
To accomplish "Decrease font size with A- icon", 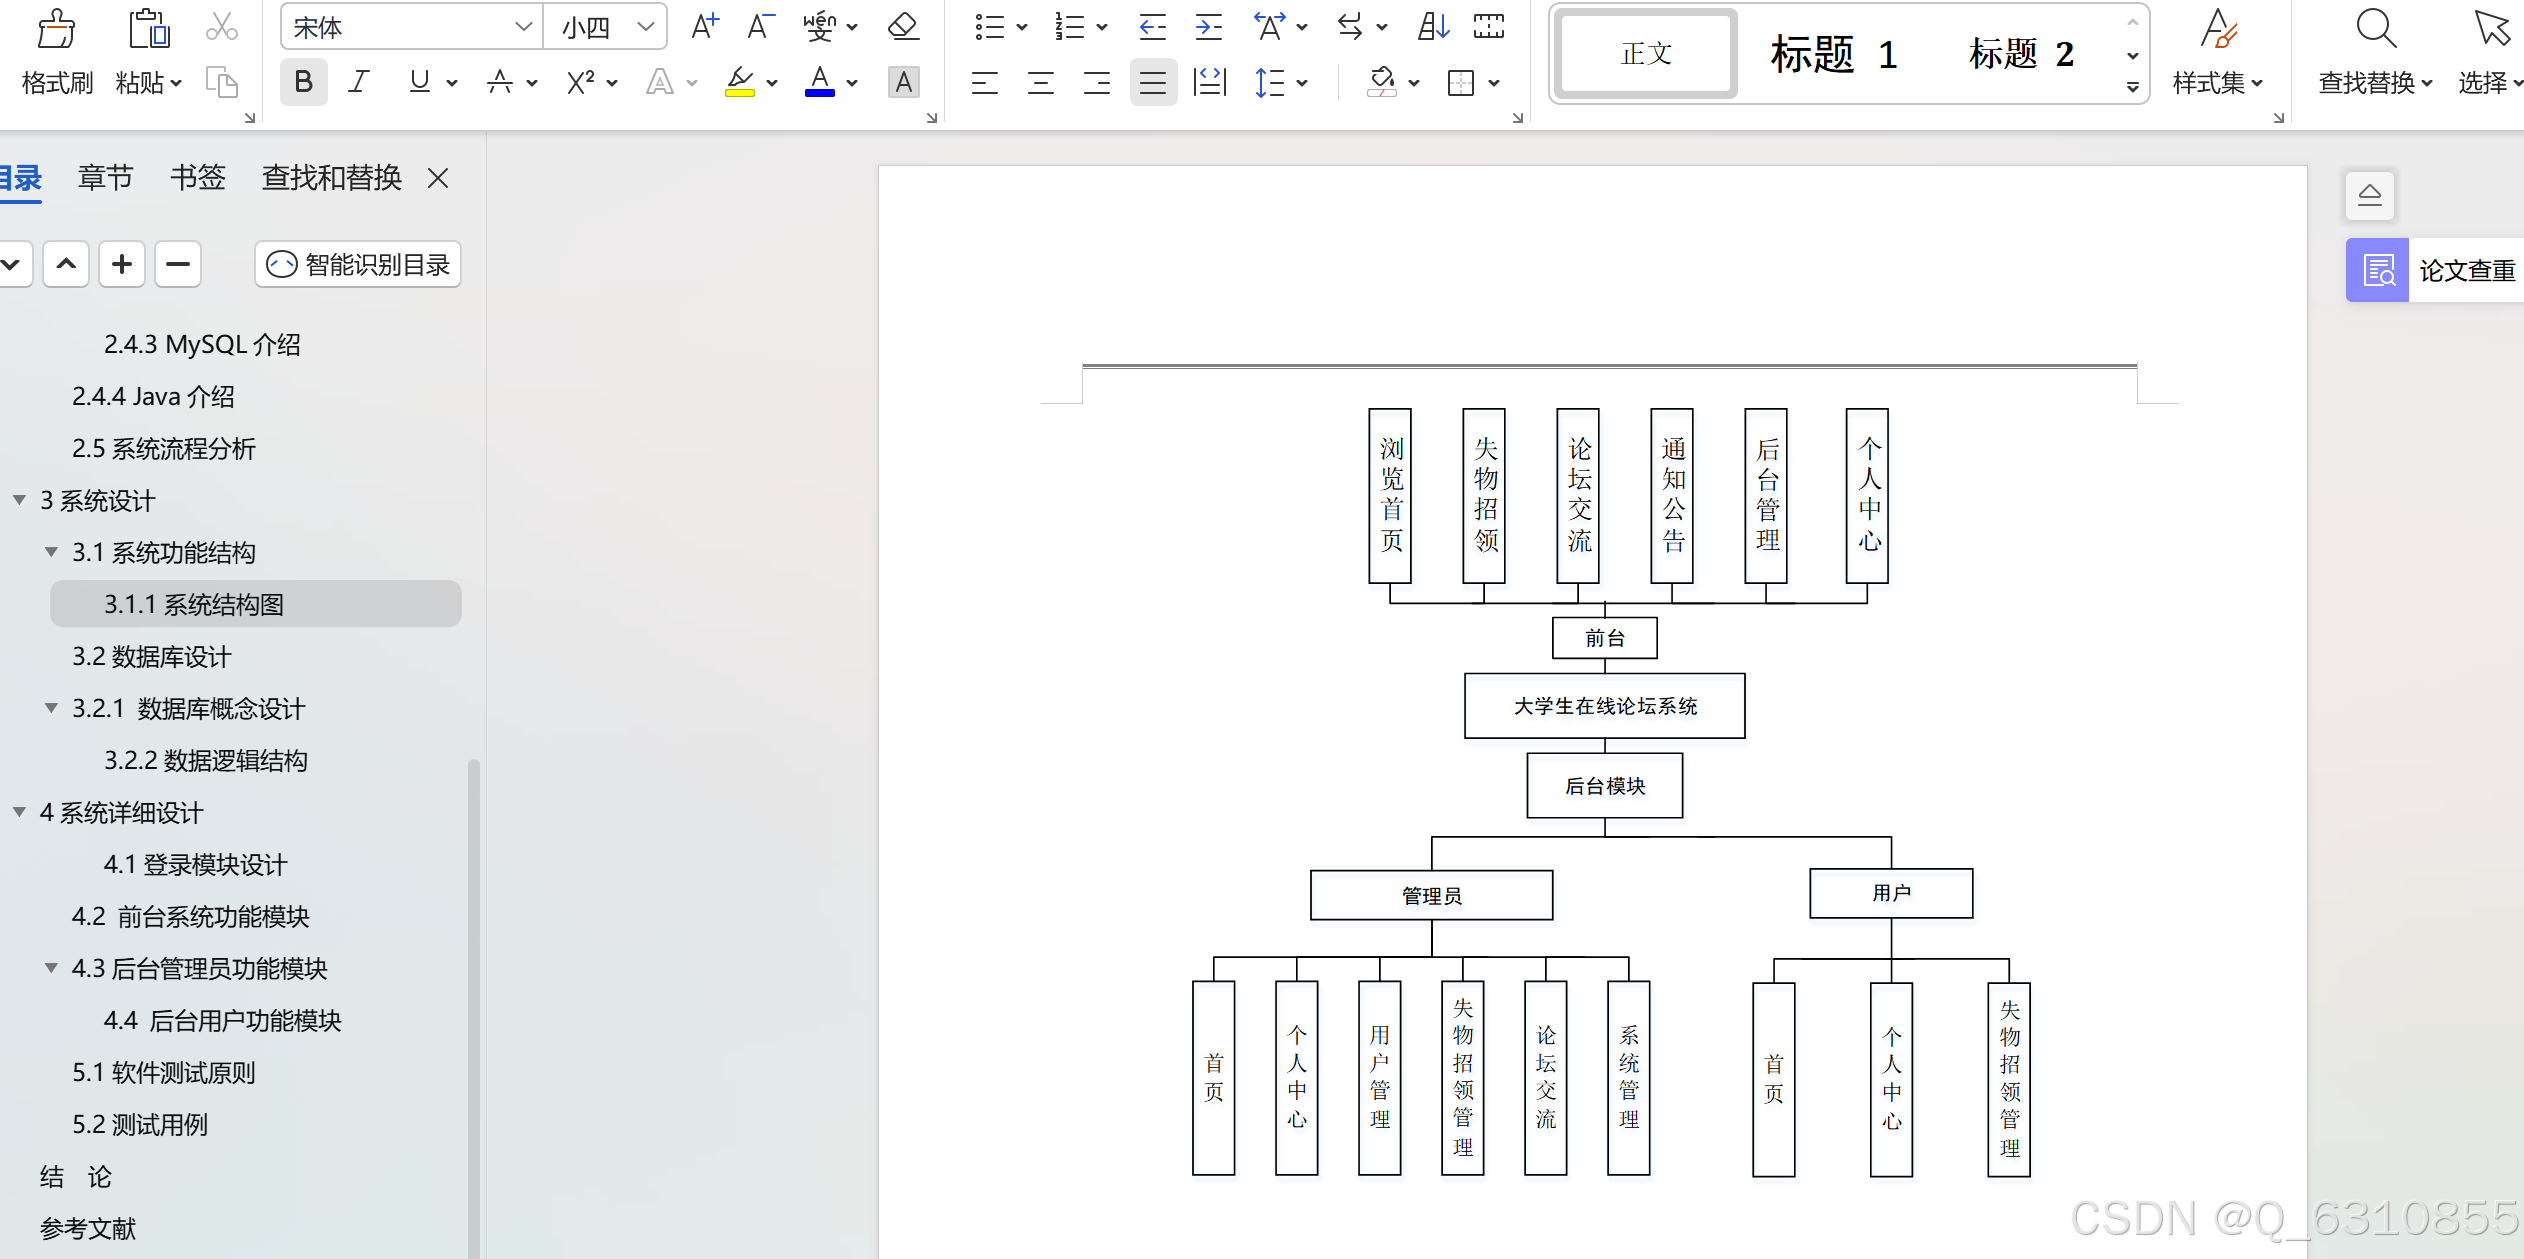I will [x=761, y=27].
